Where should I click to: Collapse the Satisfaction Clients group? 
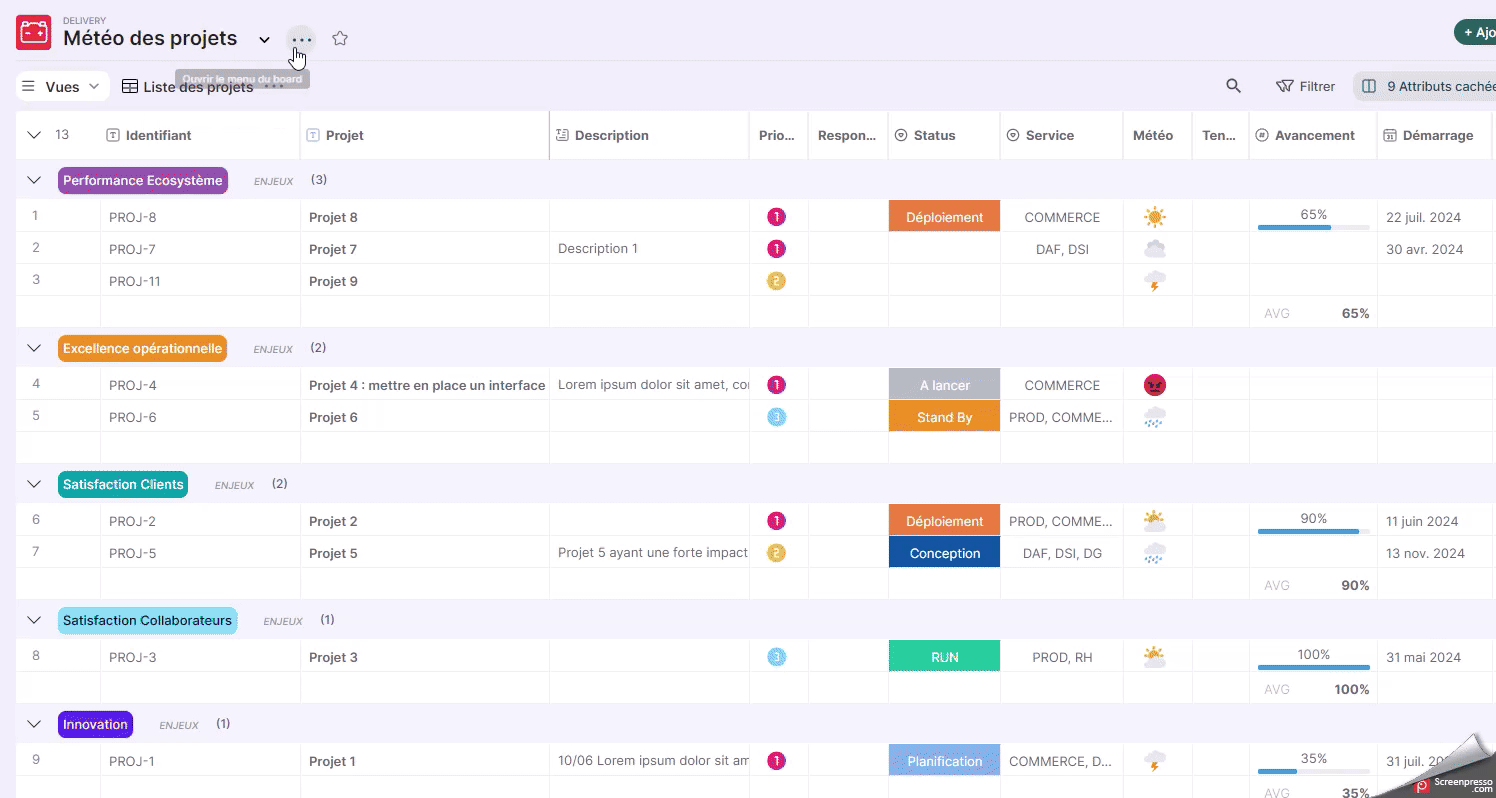coord(34,484)
